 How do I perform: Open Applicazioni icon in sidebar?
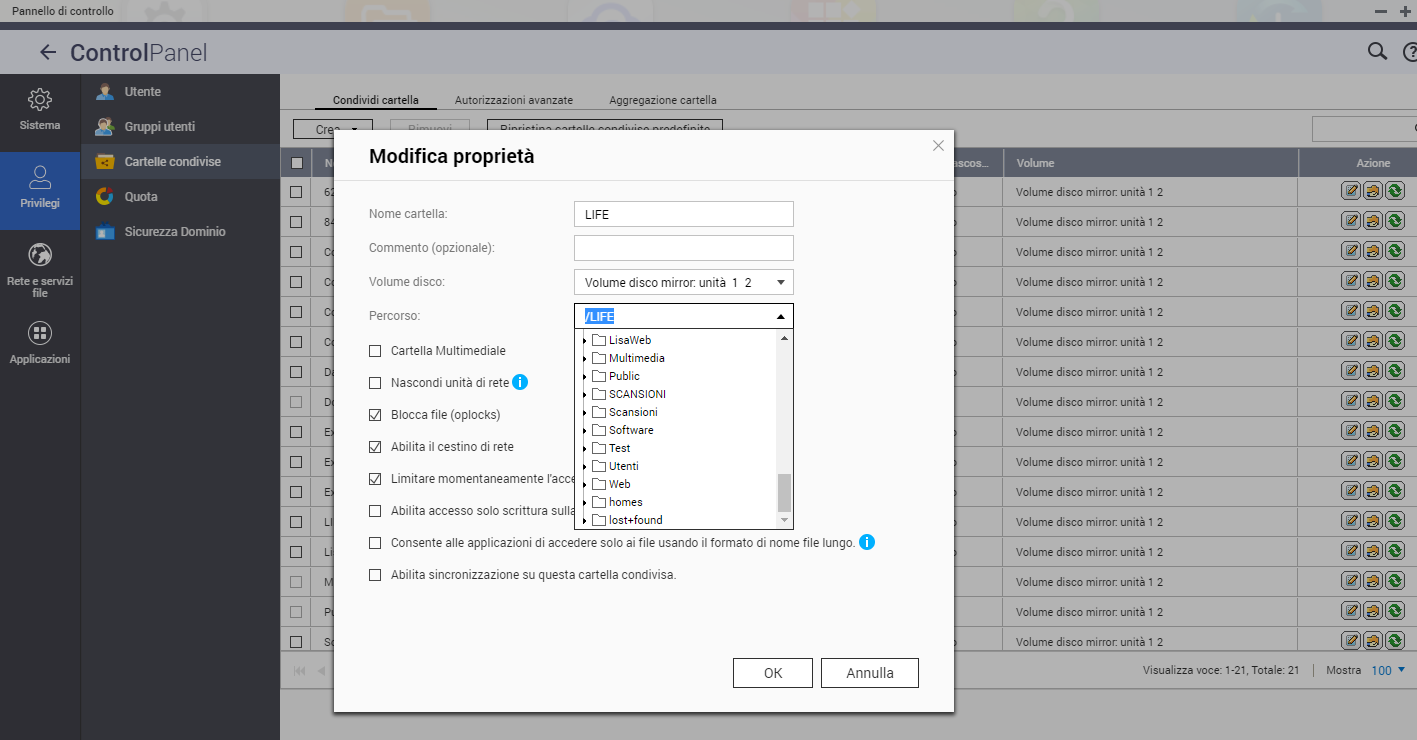coord(40,333)
